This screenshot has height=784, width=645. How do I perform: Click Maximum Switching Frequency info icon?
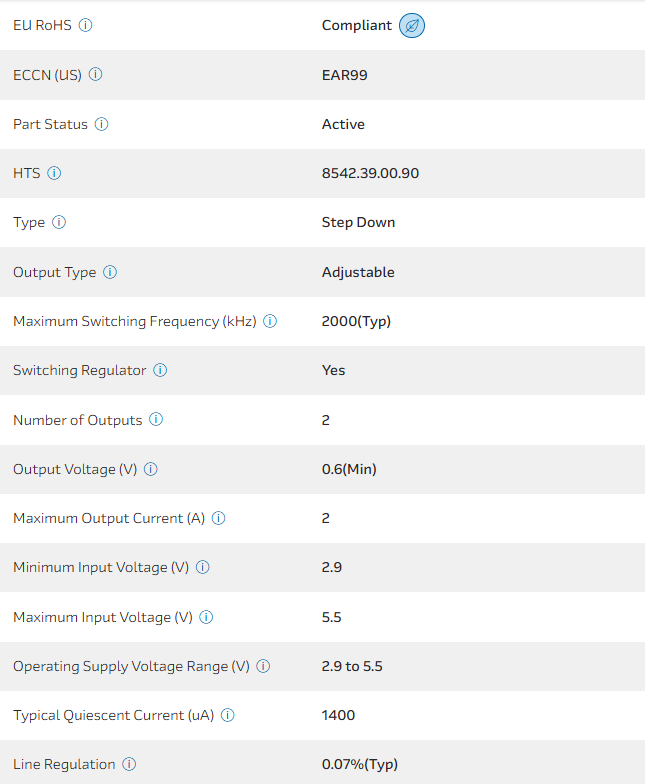click(x=270, y=321)
